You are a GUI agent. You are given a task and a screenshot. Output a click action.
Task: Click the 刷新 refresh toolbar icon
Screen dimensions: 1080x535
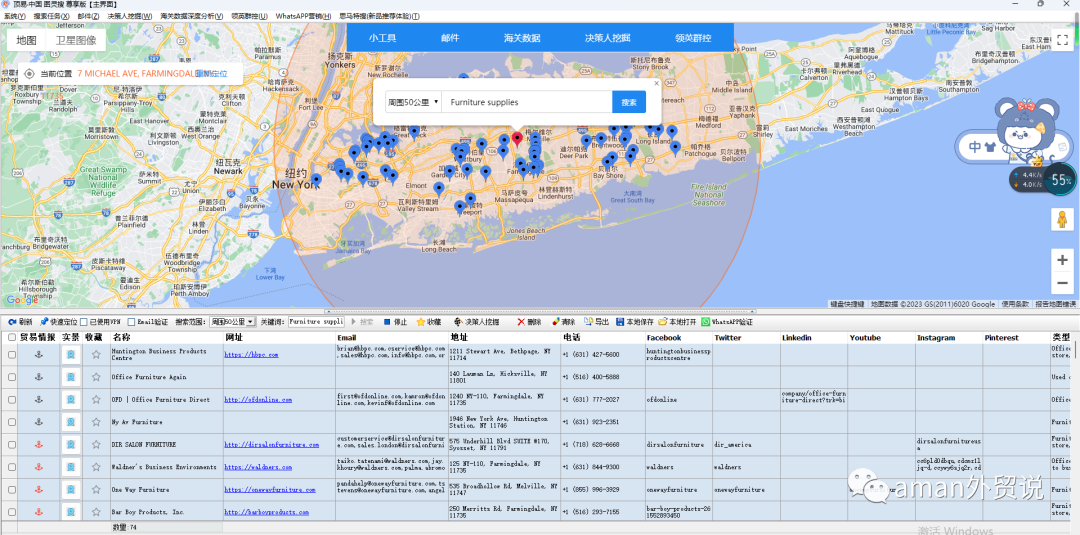click(x=12, y=322)
